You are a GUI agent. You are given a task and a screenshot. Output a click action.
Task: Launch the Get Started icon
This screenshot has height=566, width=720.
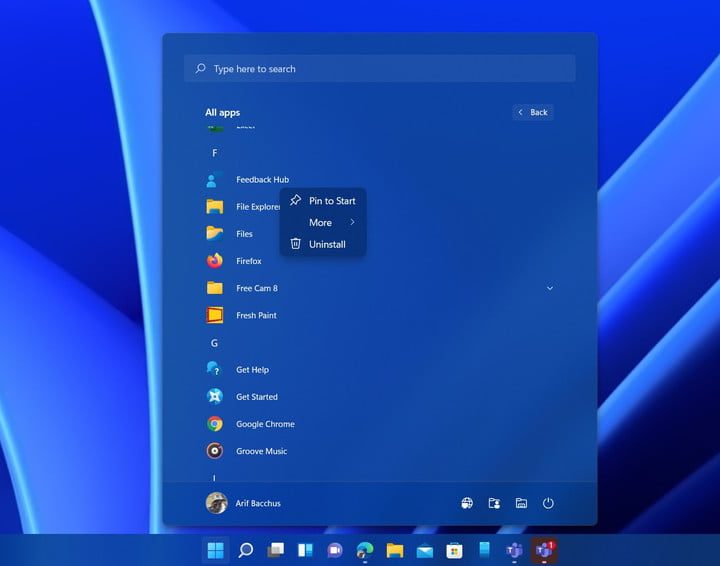click(214, 396)
